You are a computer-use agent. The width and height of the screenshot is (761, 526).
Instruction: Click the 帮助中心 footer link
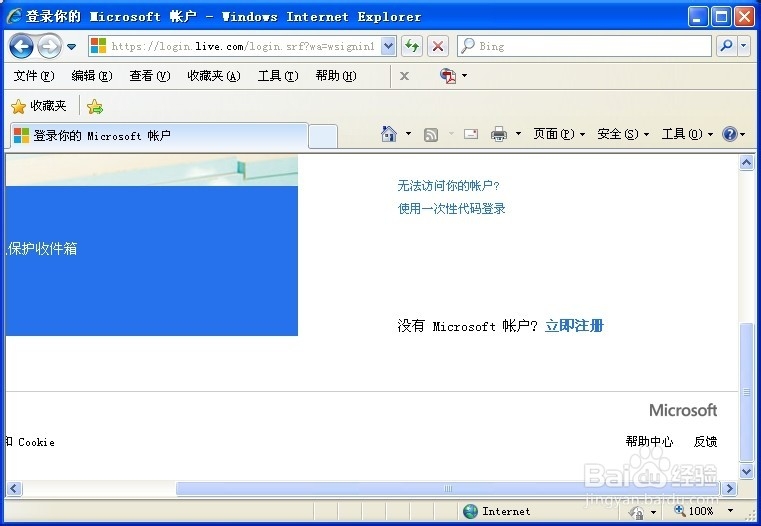pos(649,442)
